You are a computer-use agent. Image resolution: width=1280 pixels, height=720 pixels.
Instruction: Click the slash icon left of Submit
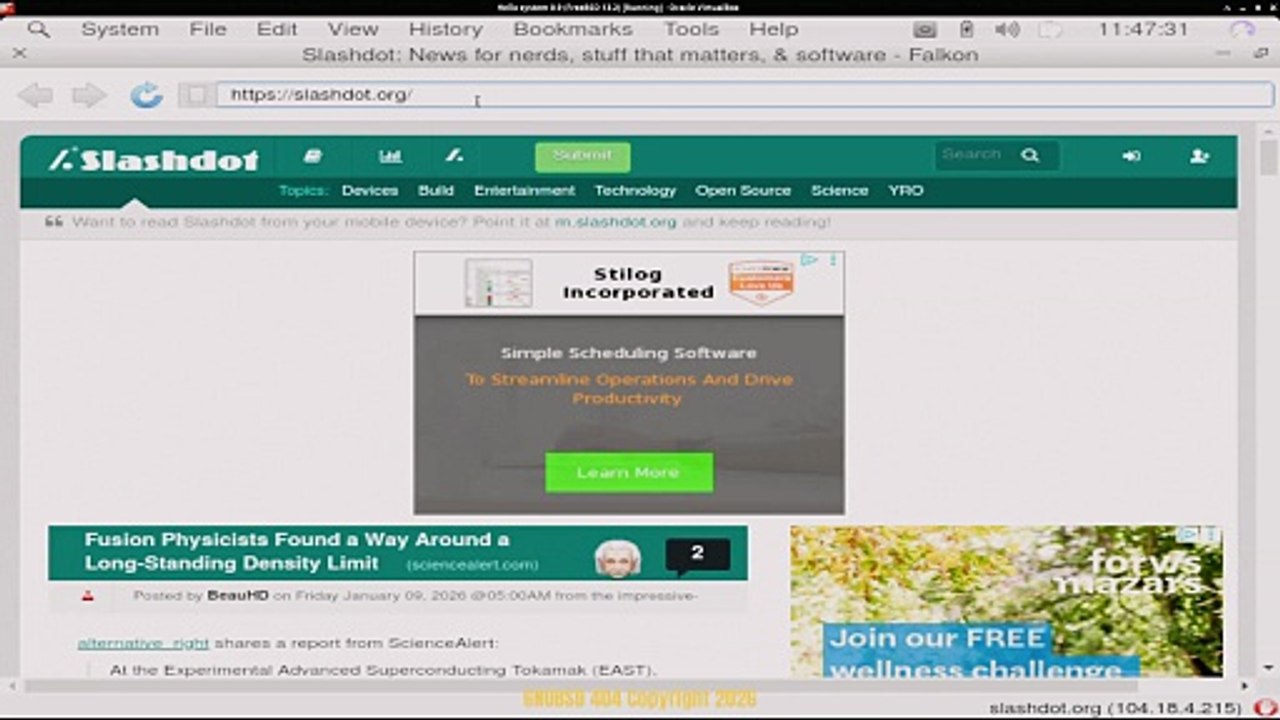coord(454,156)
